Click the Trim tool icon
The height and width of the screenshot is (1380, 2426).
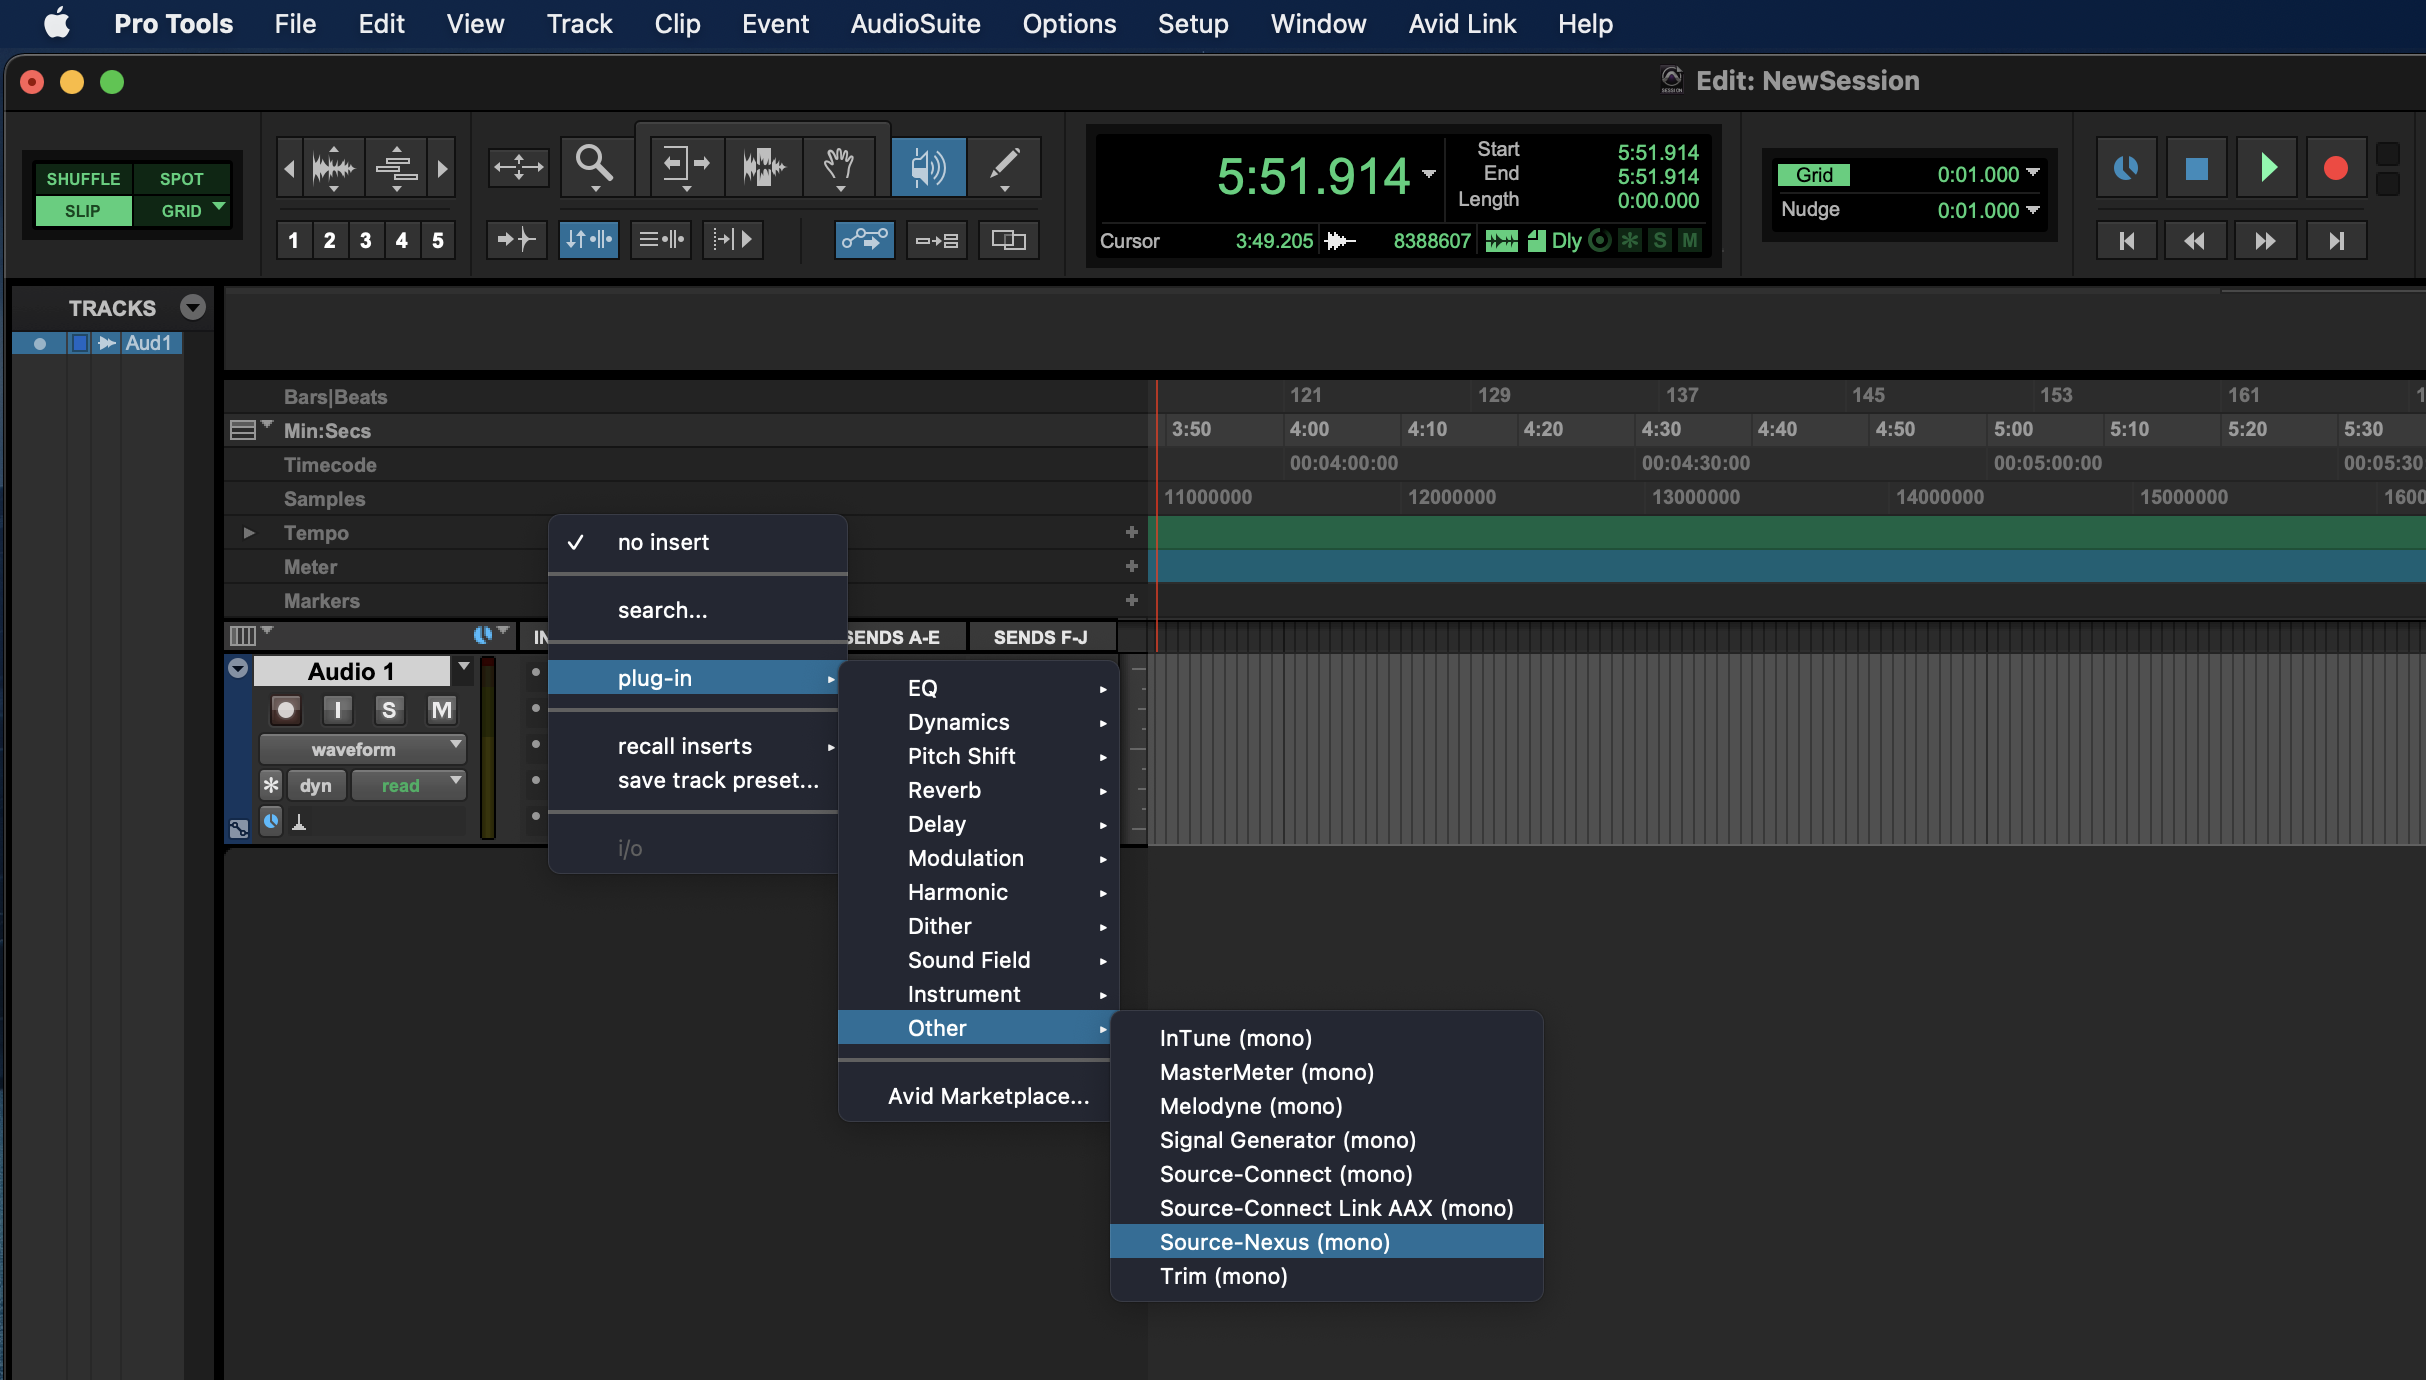[x=684, y=165]
